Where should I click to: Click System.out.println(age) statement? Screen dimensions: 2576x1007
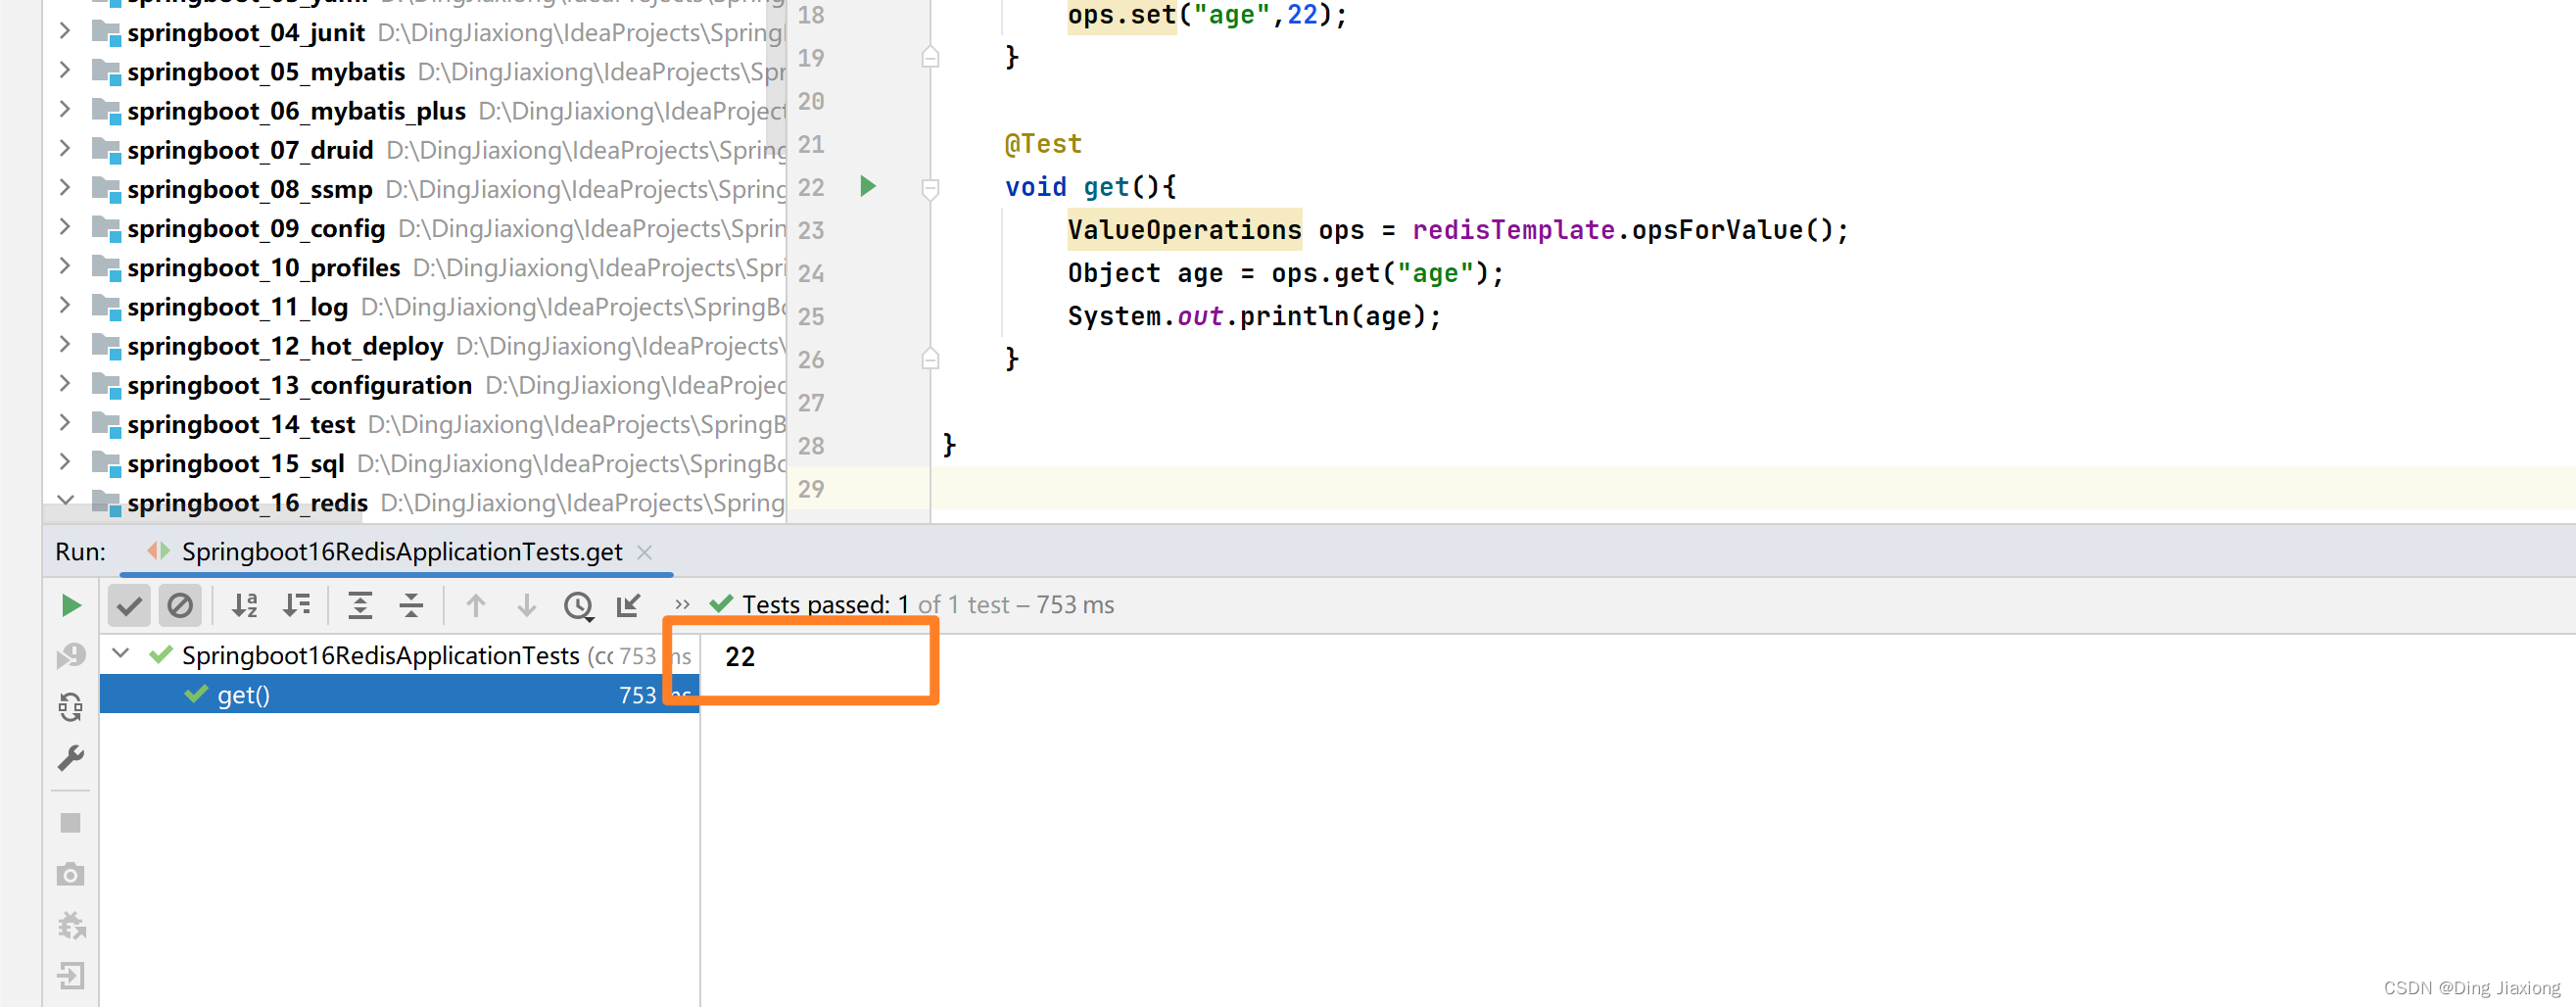pyautogui.click(x=1254, y=316)
